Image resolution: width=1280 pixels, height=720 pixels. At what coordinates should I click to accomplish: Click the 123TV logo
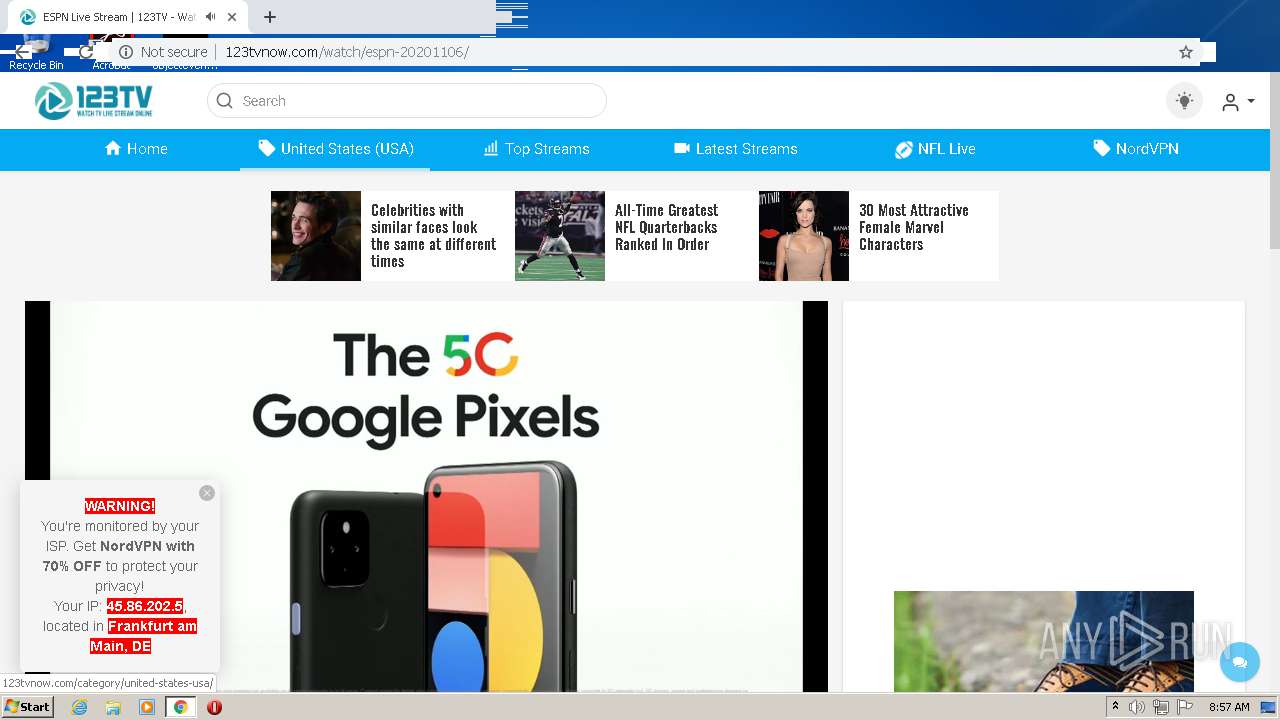pyautogui.click(x=93, y=101)
